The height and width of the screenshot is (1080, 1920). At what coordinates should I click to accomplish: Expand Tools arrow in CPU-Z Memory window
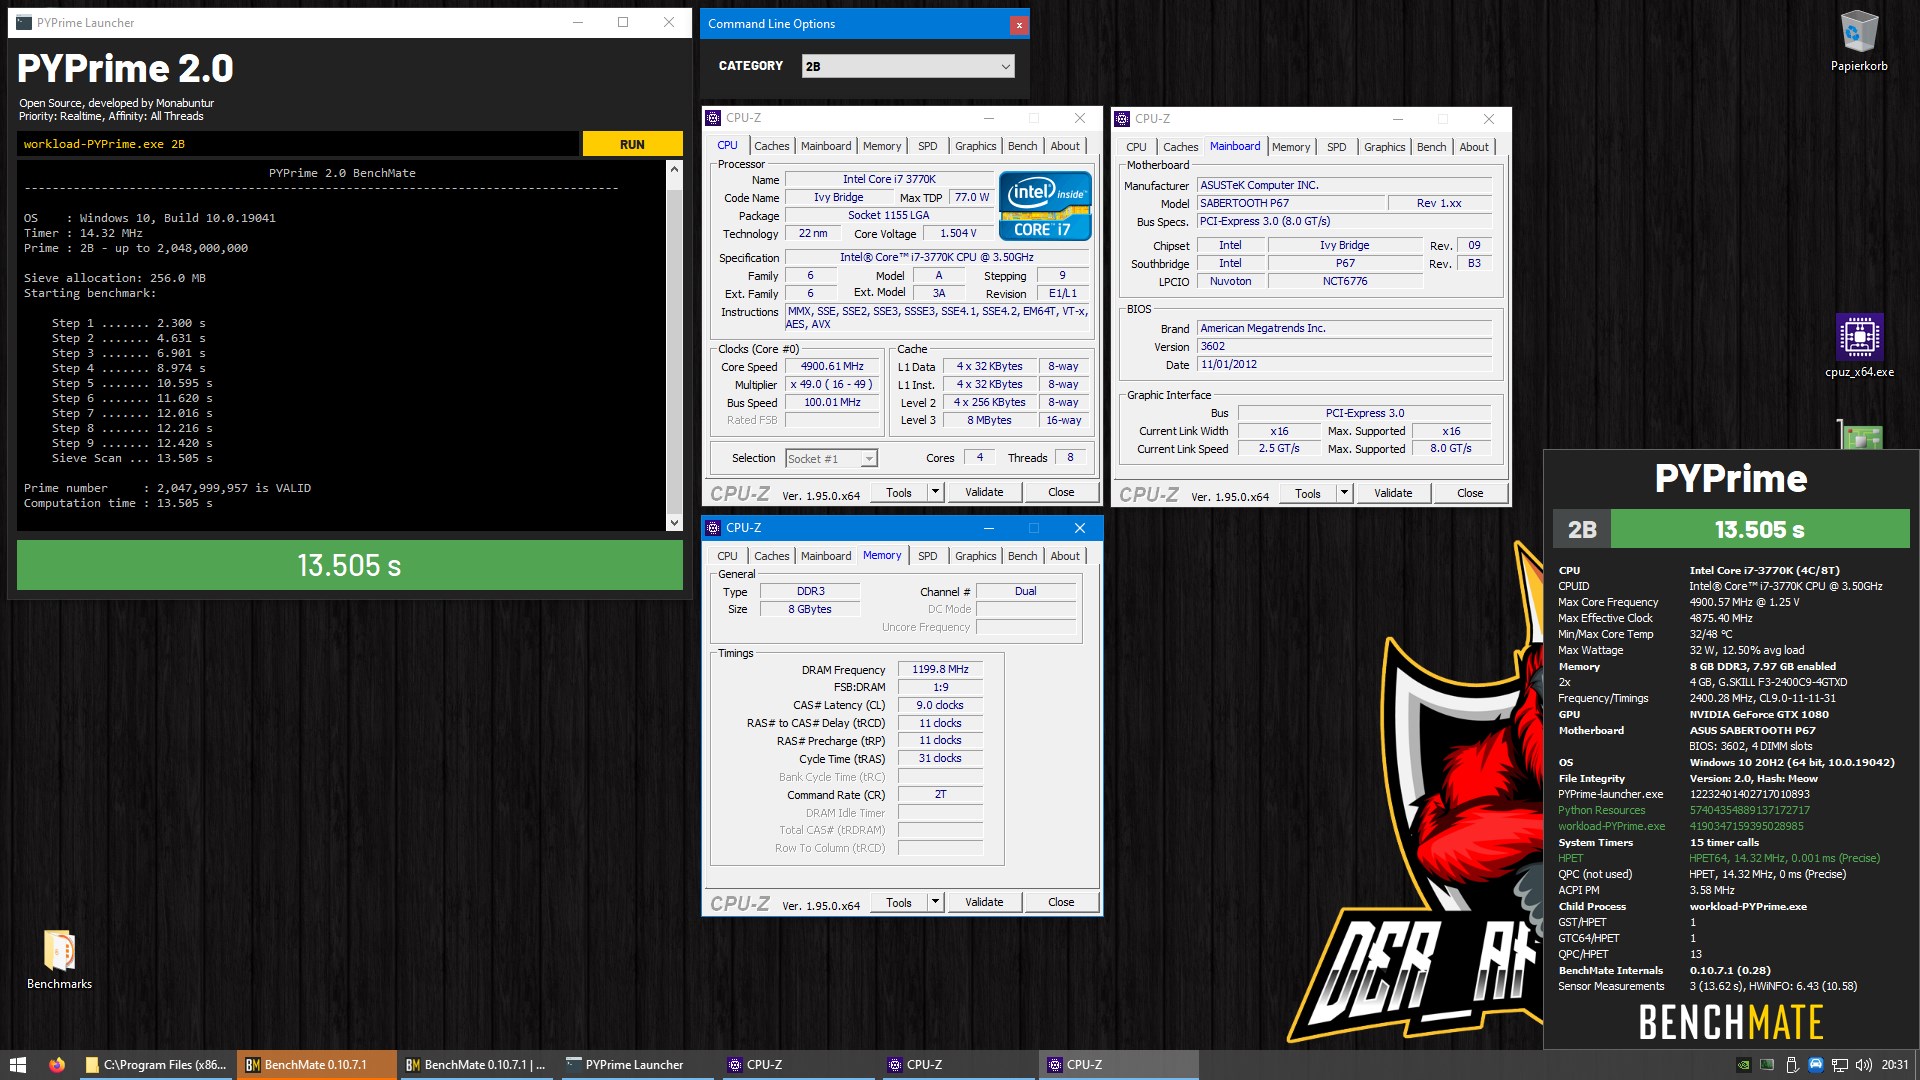[935, 902]
